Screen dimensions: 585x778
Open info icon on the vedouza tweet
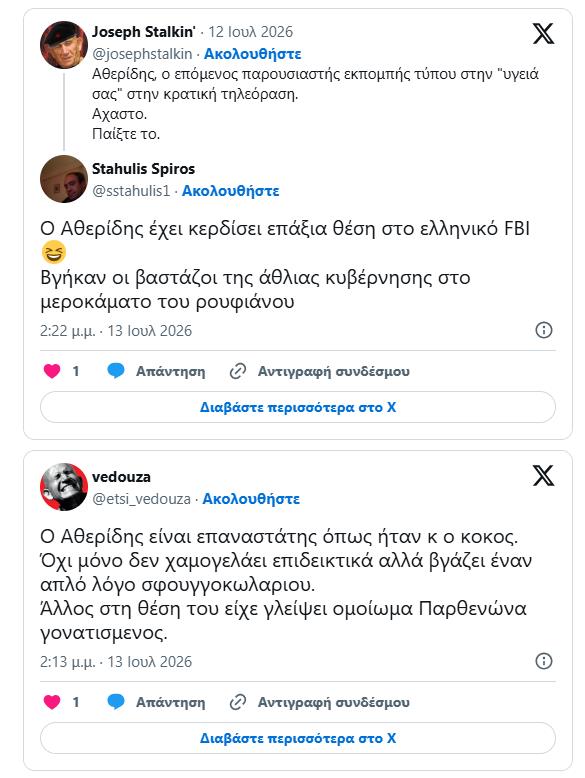click(x=544, y=661)
